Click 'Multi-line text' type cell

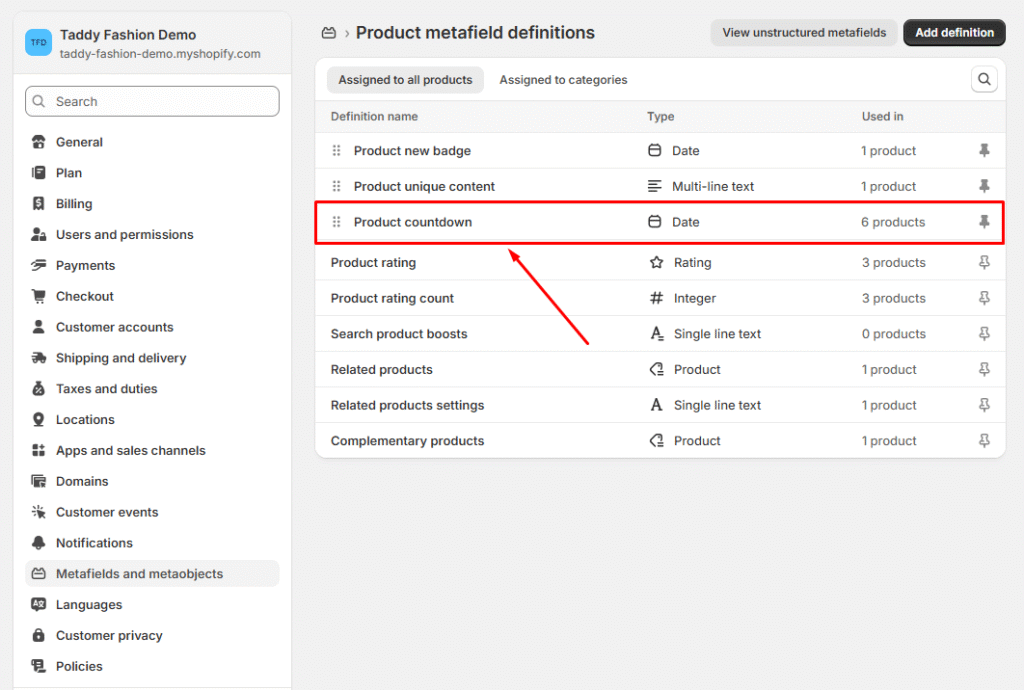[712, 186]
